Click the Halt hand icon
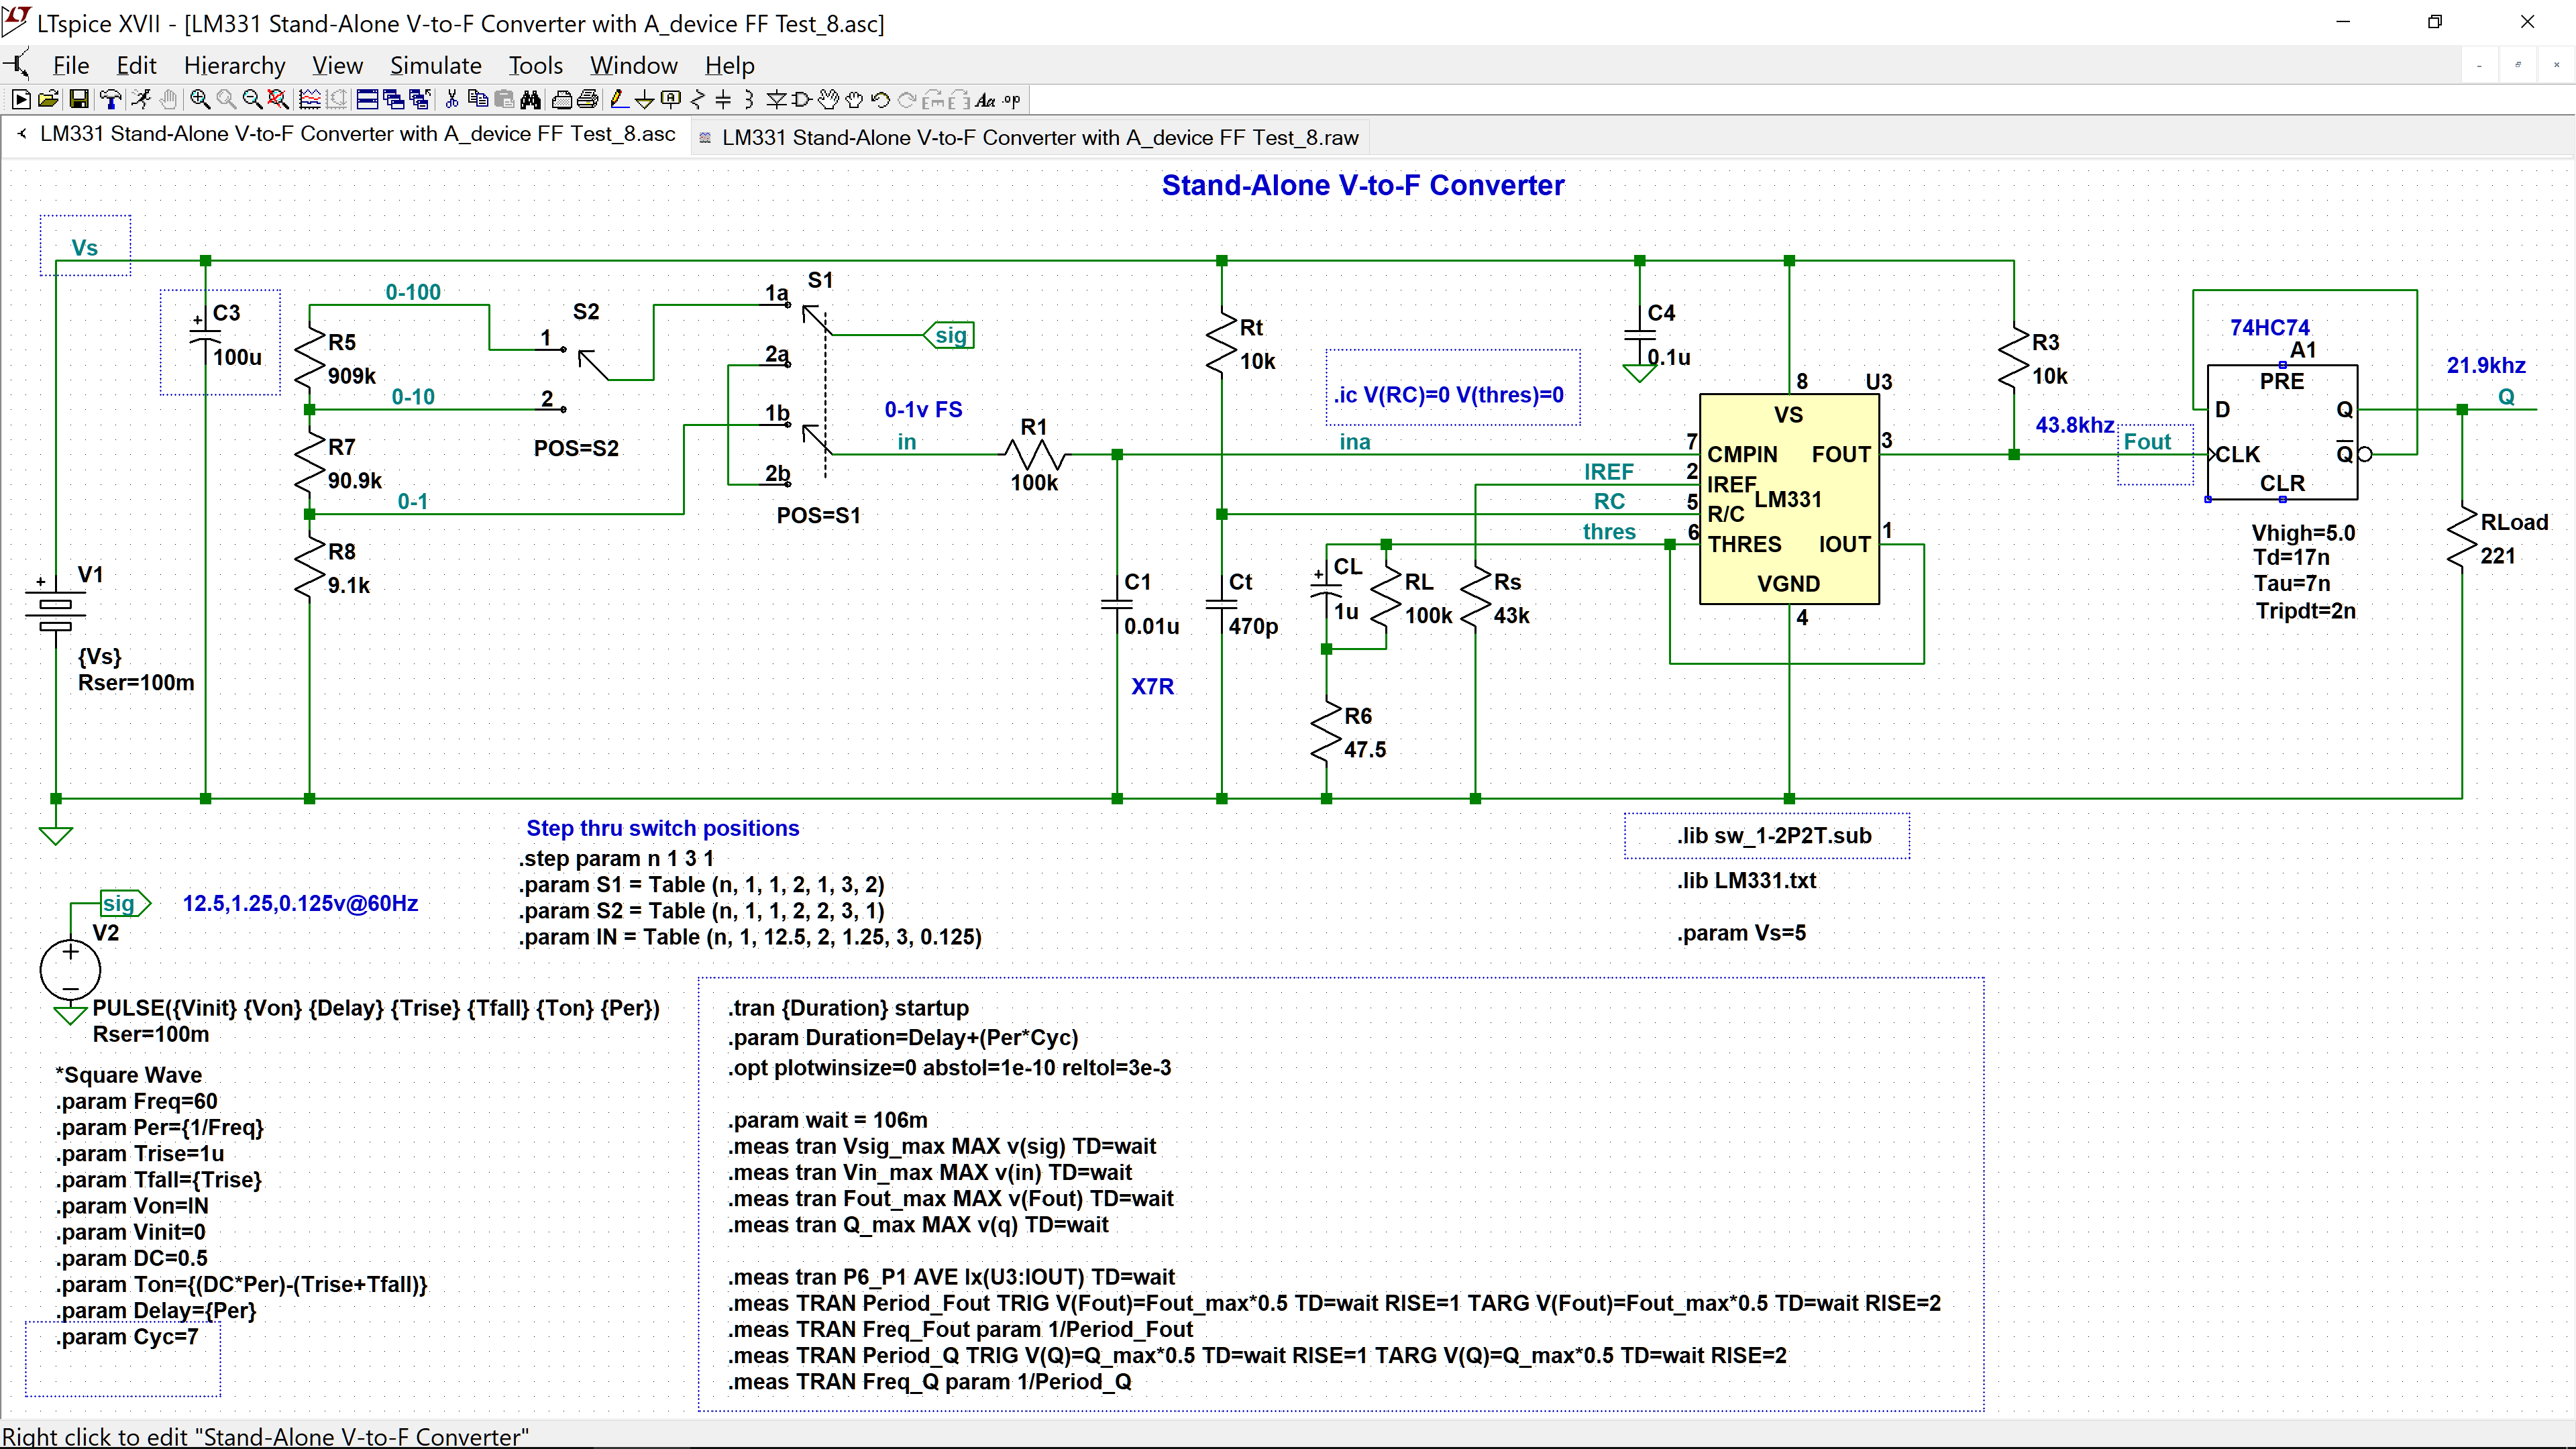2576x1449 pixels. (x=168, y=100)
